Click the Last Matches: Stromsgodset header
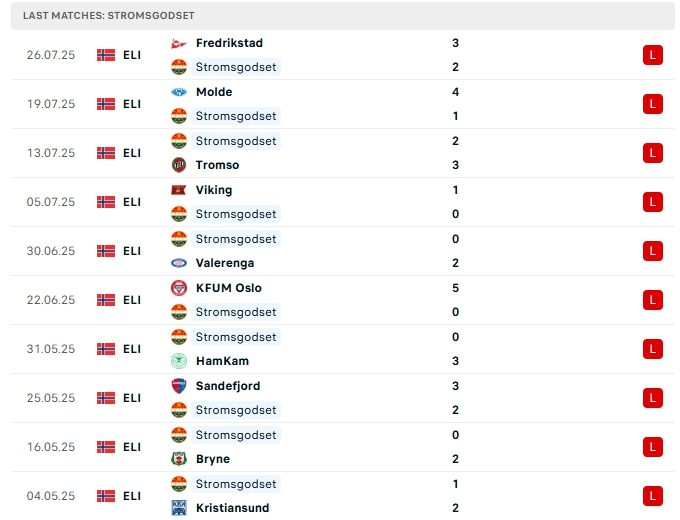 click(108, 16)
